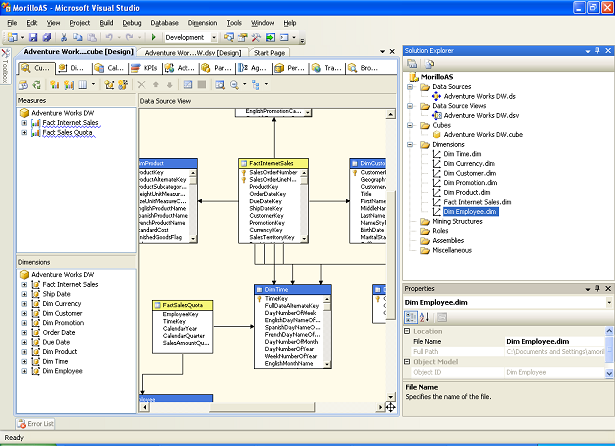Collapse the Data Sources folder
The image size is (615, 446).
pyautogui.click(x=410, y=87)
